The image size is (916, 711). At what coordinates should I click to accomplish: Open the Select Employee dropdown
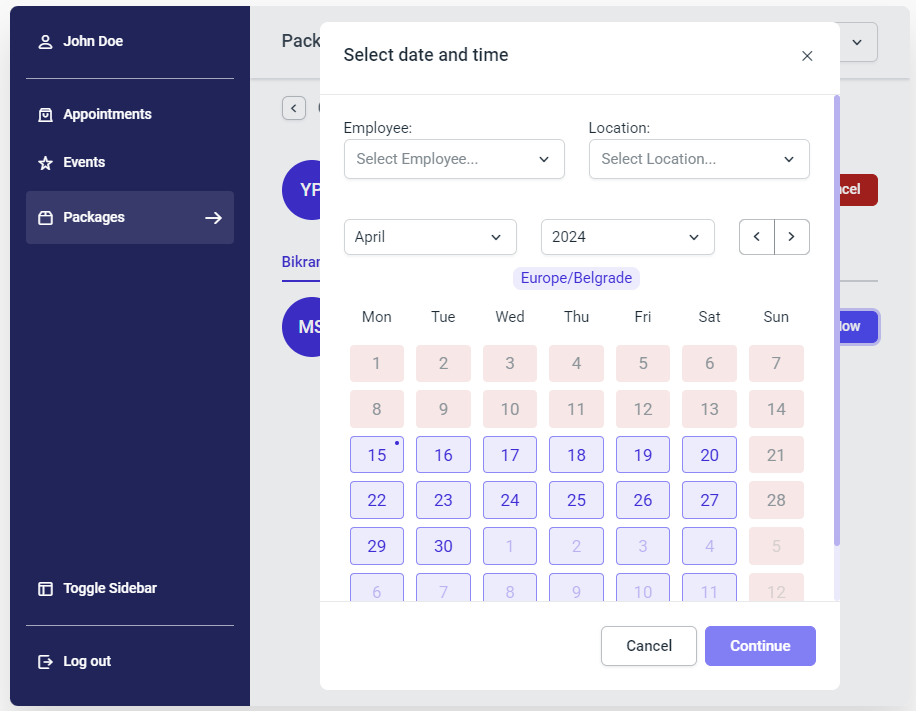[x=454, y=159]
